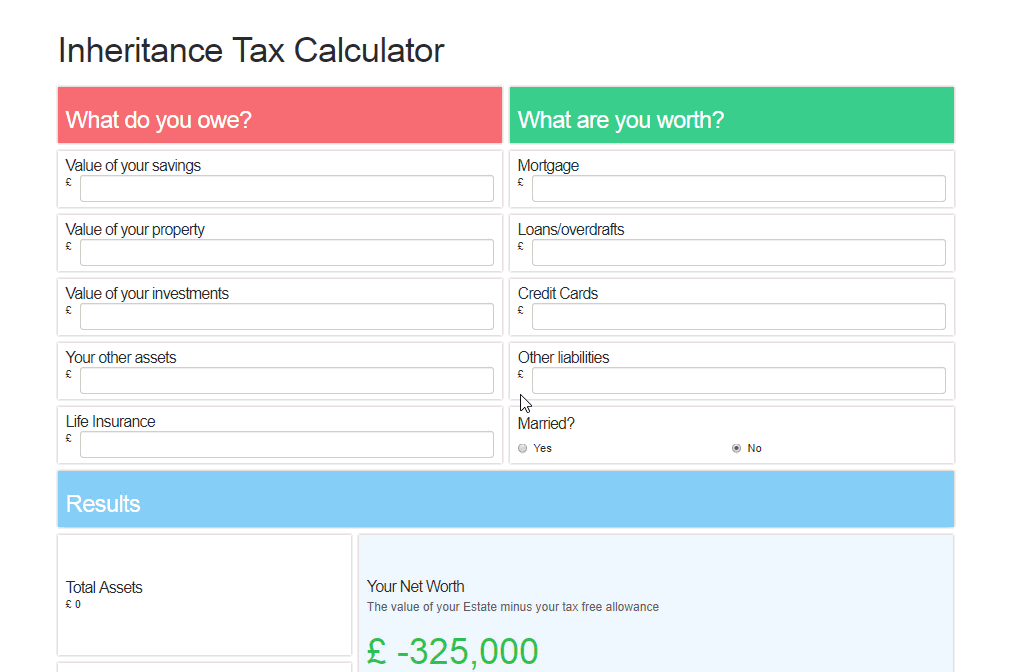Click the 'Married?' label

[x=546, y=423]
